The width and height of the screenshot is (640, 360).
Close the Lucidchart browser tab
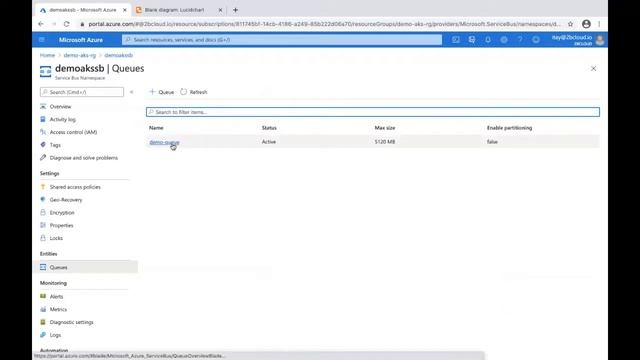[x=220, y=10]
